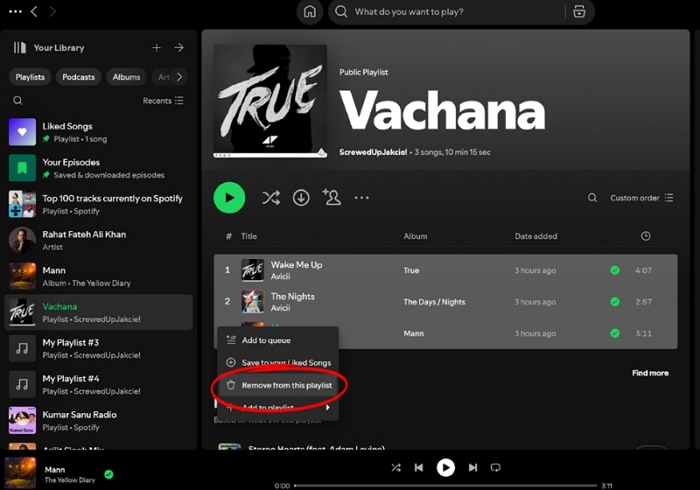Viewport: 700px width, 490px height.
Task: Toggle shuffle in bottom player bar
Action: (x=396, y=467)
